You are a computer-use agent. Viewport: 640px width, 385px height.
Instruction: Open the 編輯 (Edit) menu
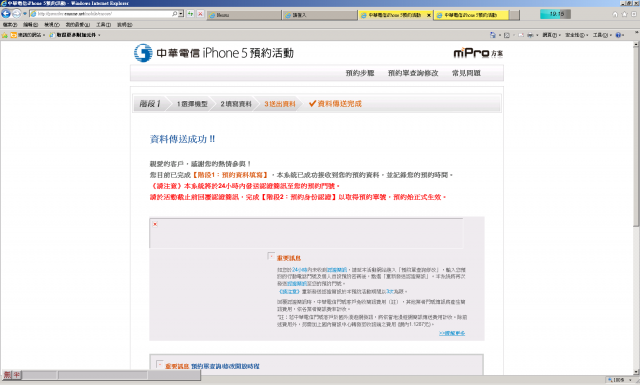(x=31, y=25)
